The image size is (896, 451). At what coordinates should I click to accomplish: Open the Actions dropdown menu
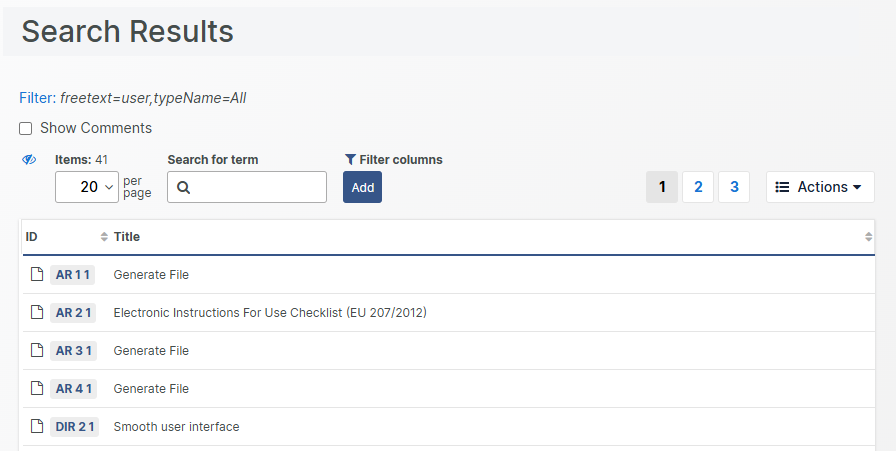820,187
